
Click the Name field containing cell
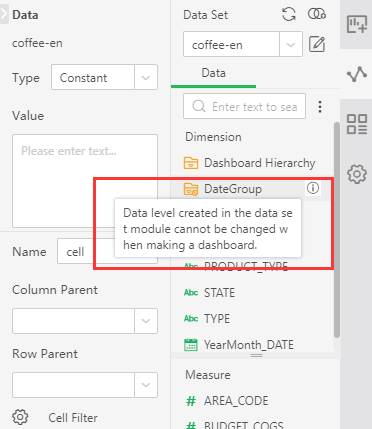(x=107, y=251)
